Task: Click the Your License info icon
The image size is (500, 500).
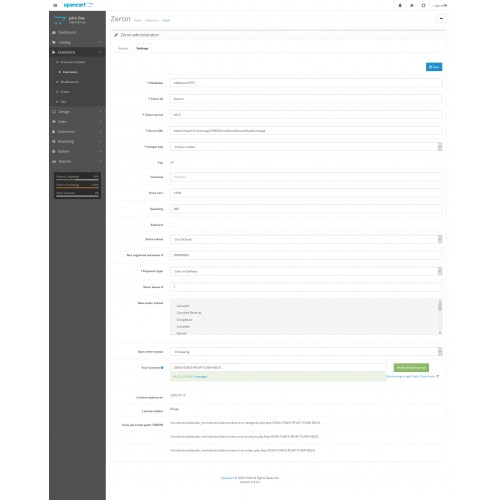Action: tap(162, 368)
